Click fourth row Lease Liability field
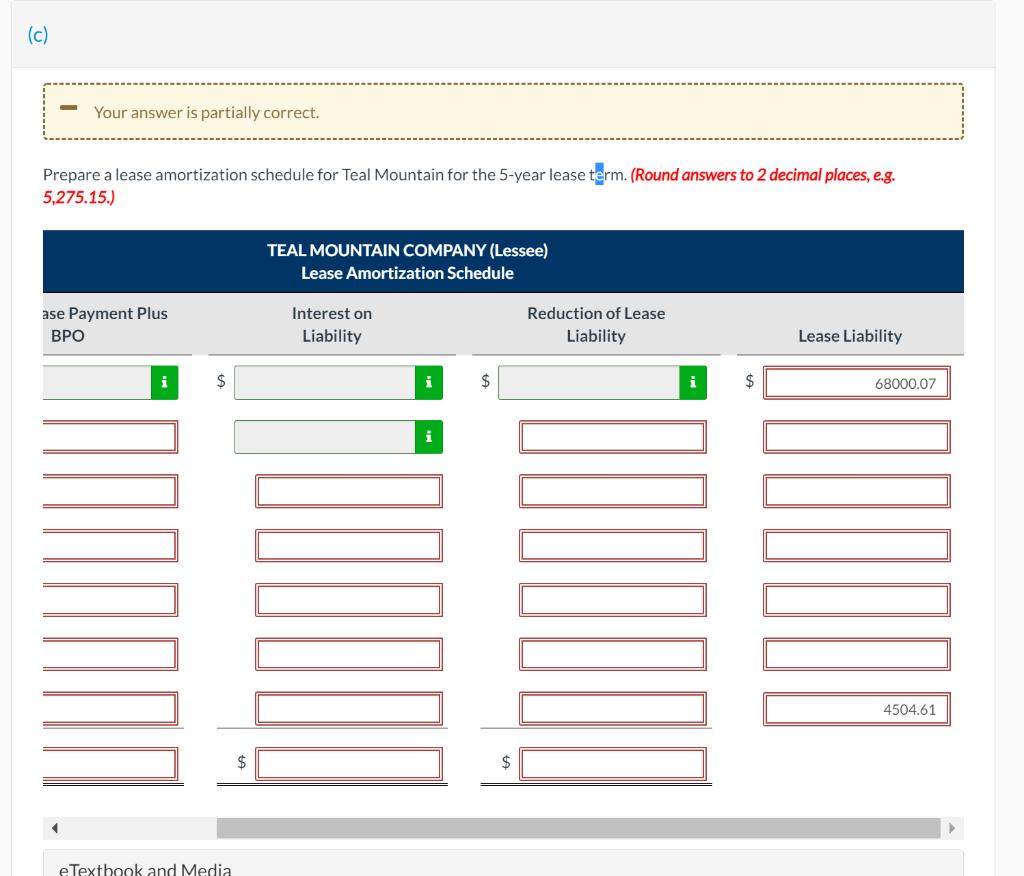This screenshot has height=876, width=1024. (x=856, y=545)
